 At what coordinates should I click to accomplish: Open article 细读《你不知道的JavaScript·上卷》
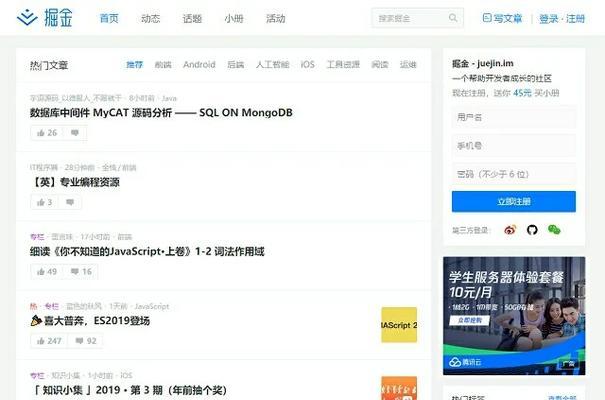tap(147, 251)
